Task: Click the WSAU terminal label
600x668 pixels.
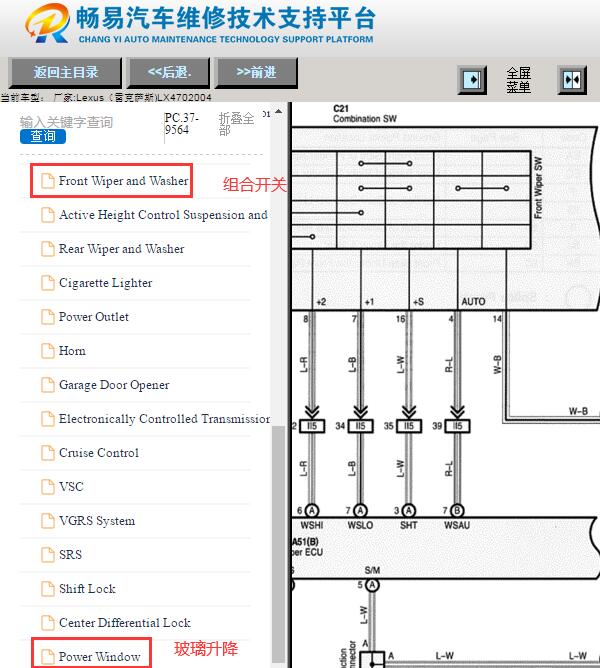Action: point(457,525)
